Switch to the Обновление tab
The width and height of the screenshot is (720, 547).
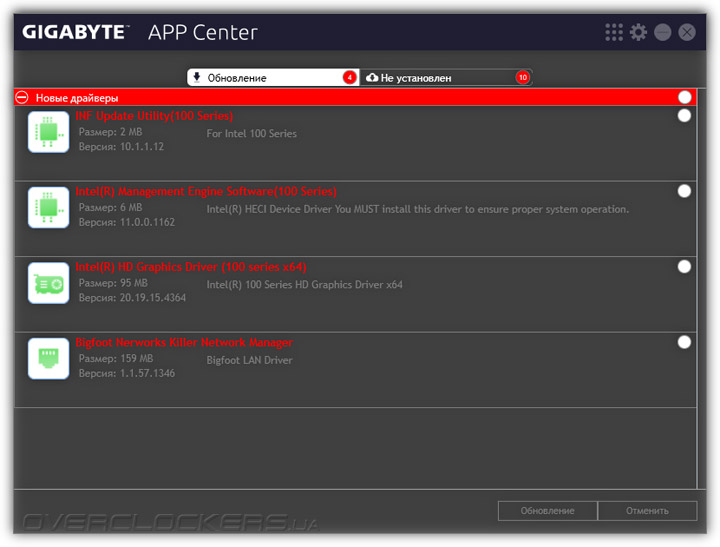[273, 78]
